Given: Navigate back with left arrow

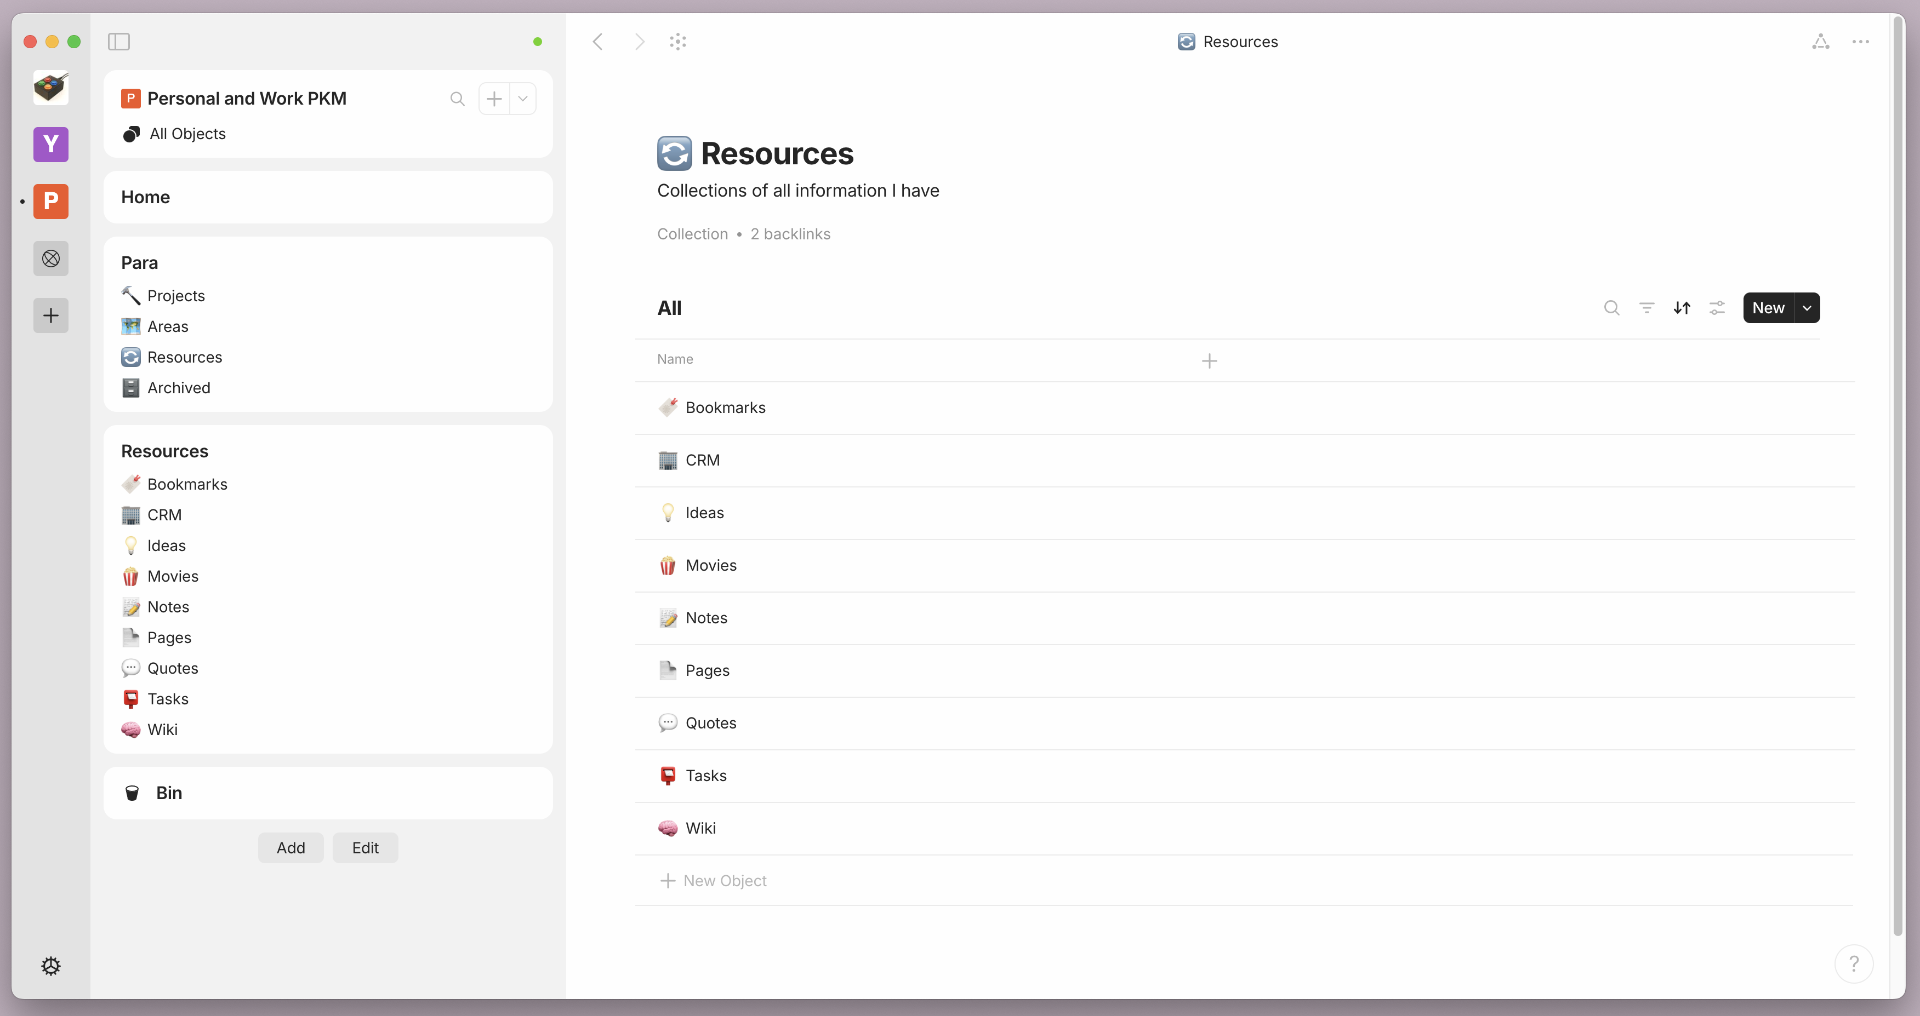Looking at the screenshot, I should coord(598,41).
